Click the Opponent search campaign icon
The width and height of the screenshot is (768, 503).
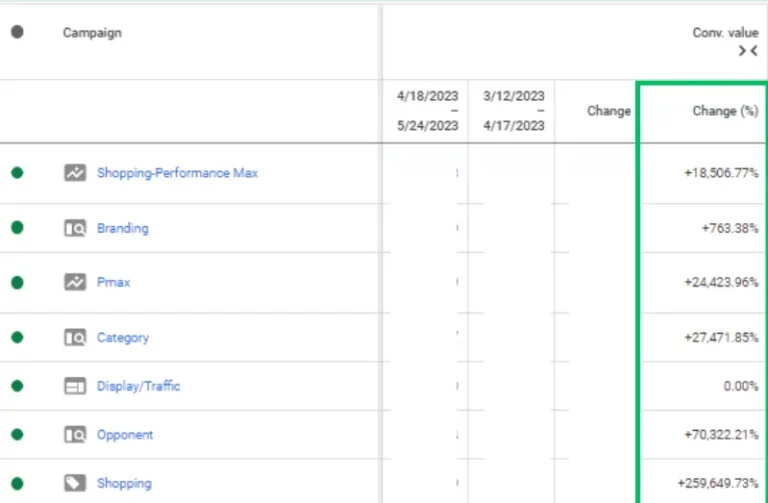75,435
